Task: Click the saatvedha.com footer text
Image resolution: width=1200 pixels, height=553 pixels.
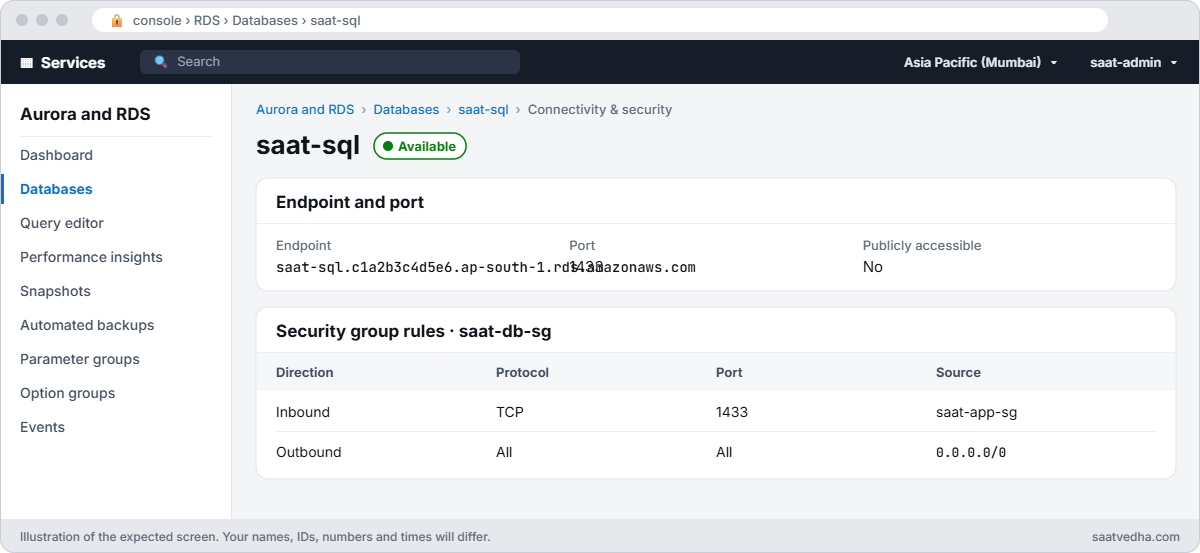Action: (x=1135, y=536)
